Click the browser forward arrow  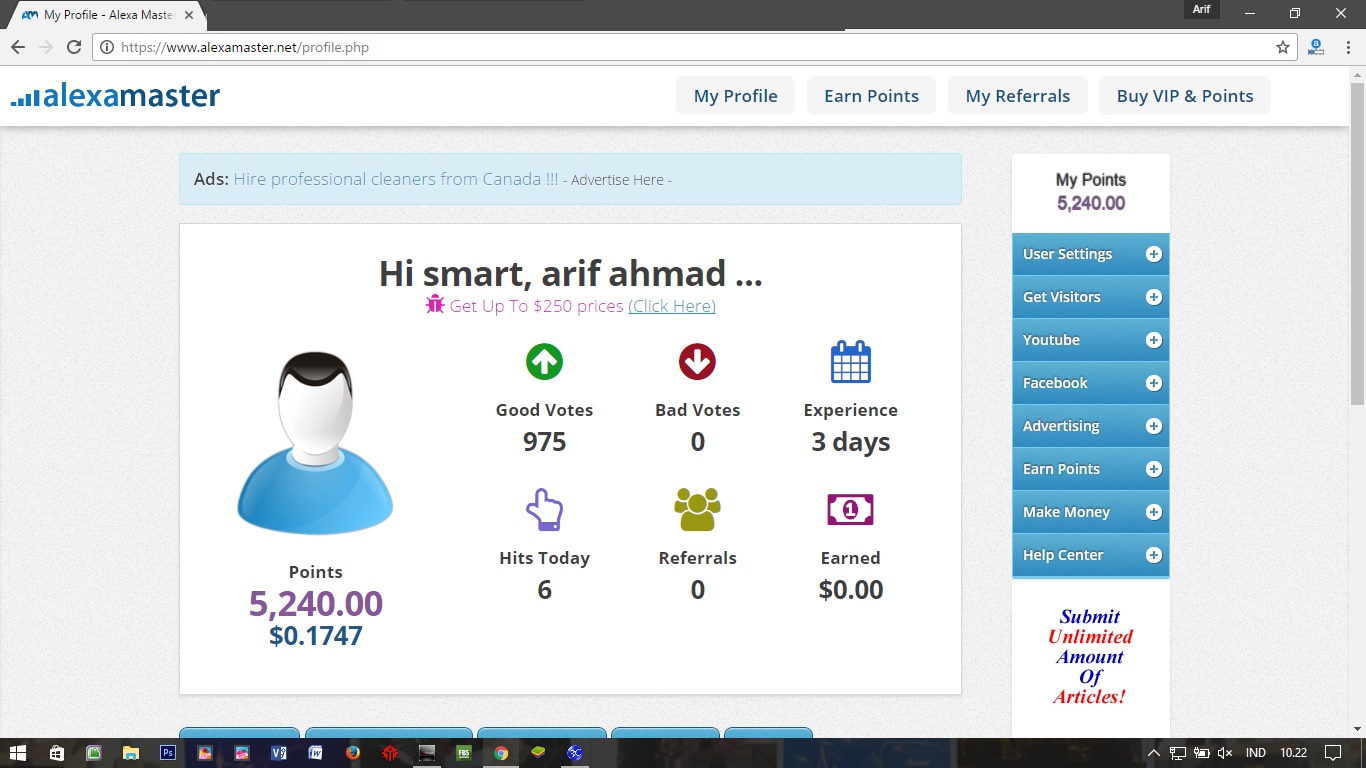tap(46, 47)
